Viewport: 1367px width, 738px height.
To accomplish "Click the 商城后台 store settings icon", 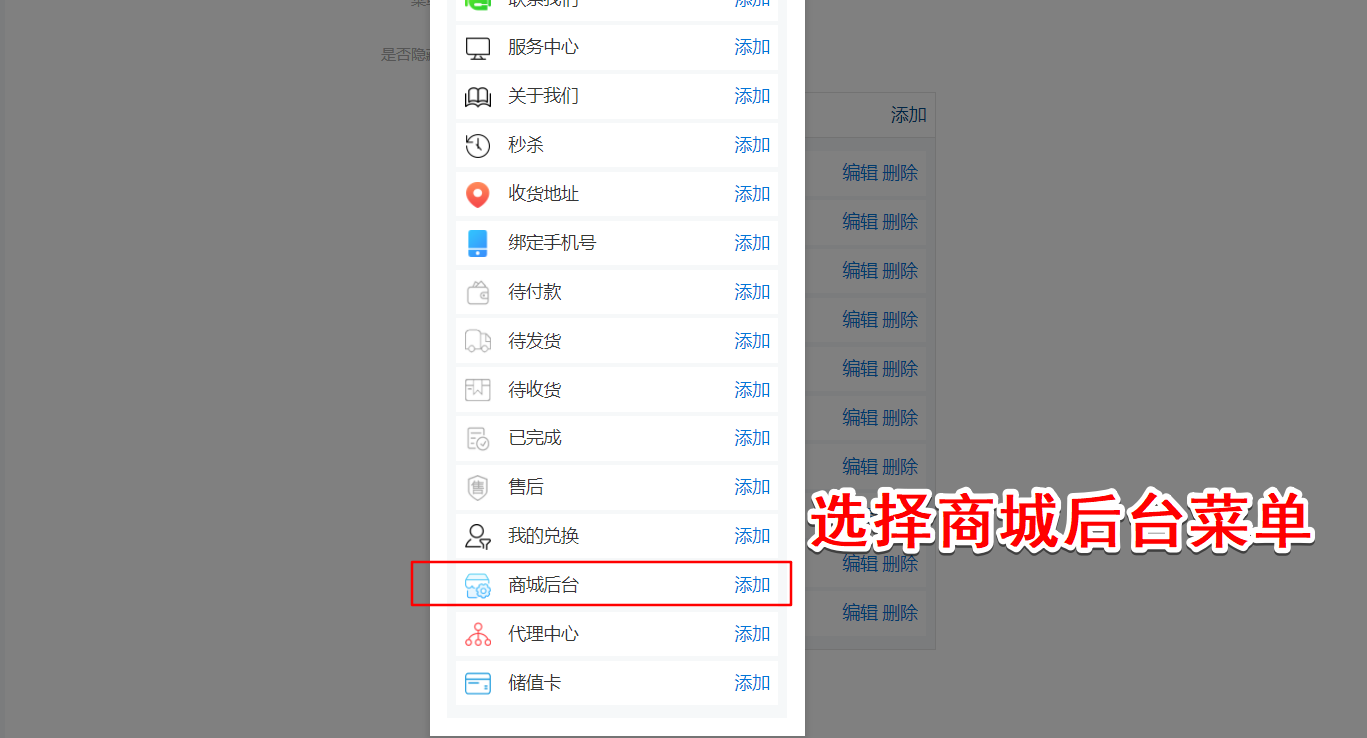I will 478,585.
